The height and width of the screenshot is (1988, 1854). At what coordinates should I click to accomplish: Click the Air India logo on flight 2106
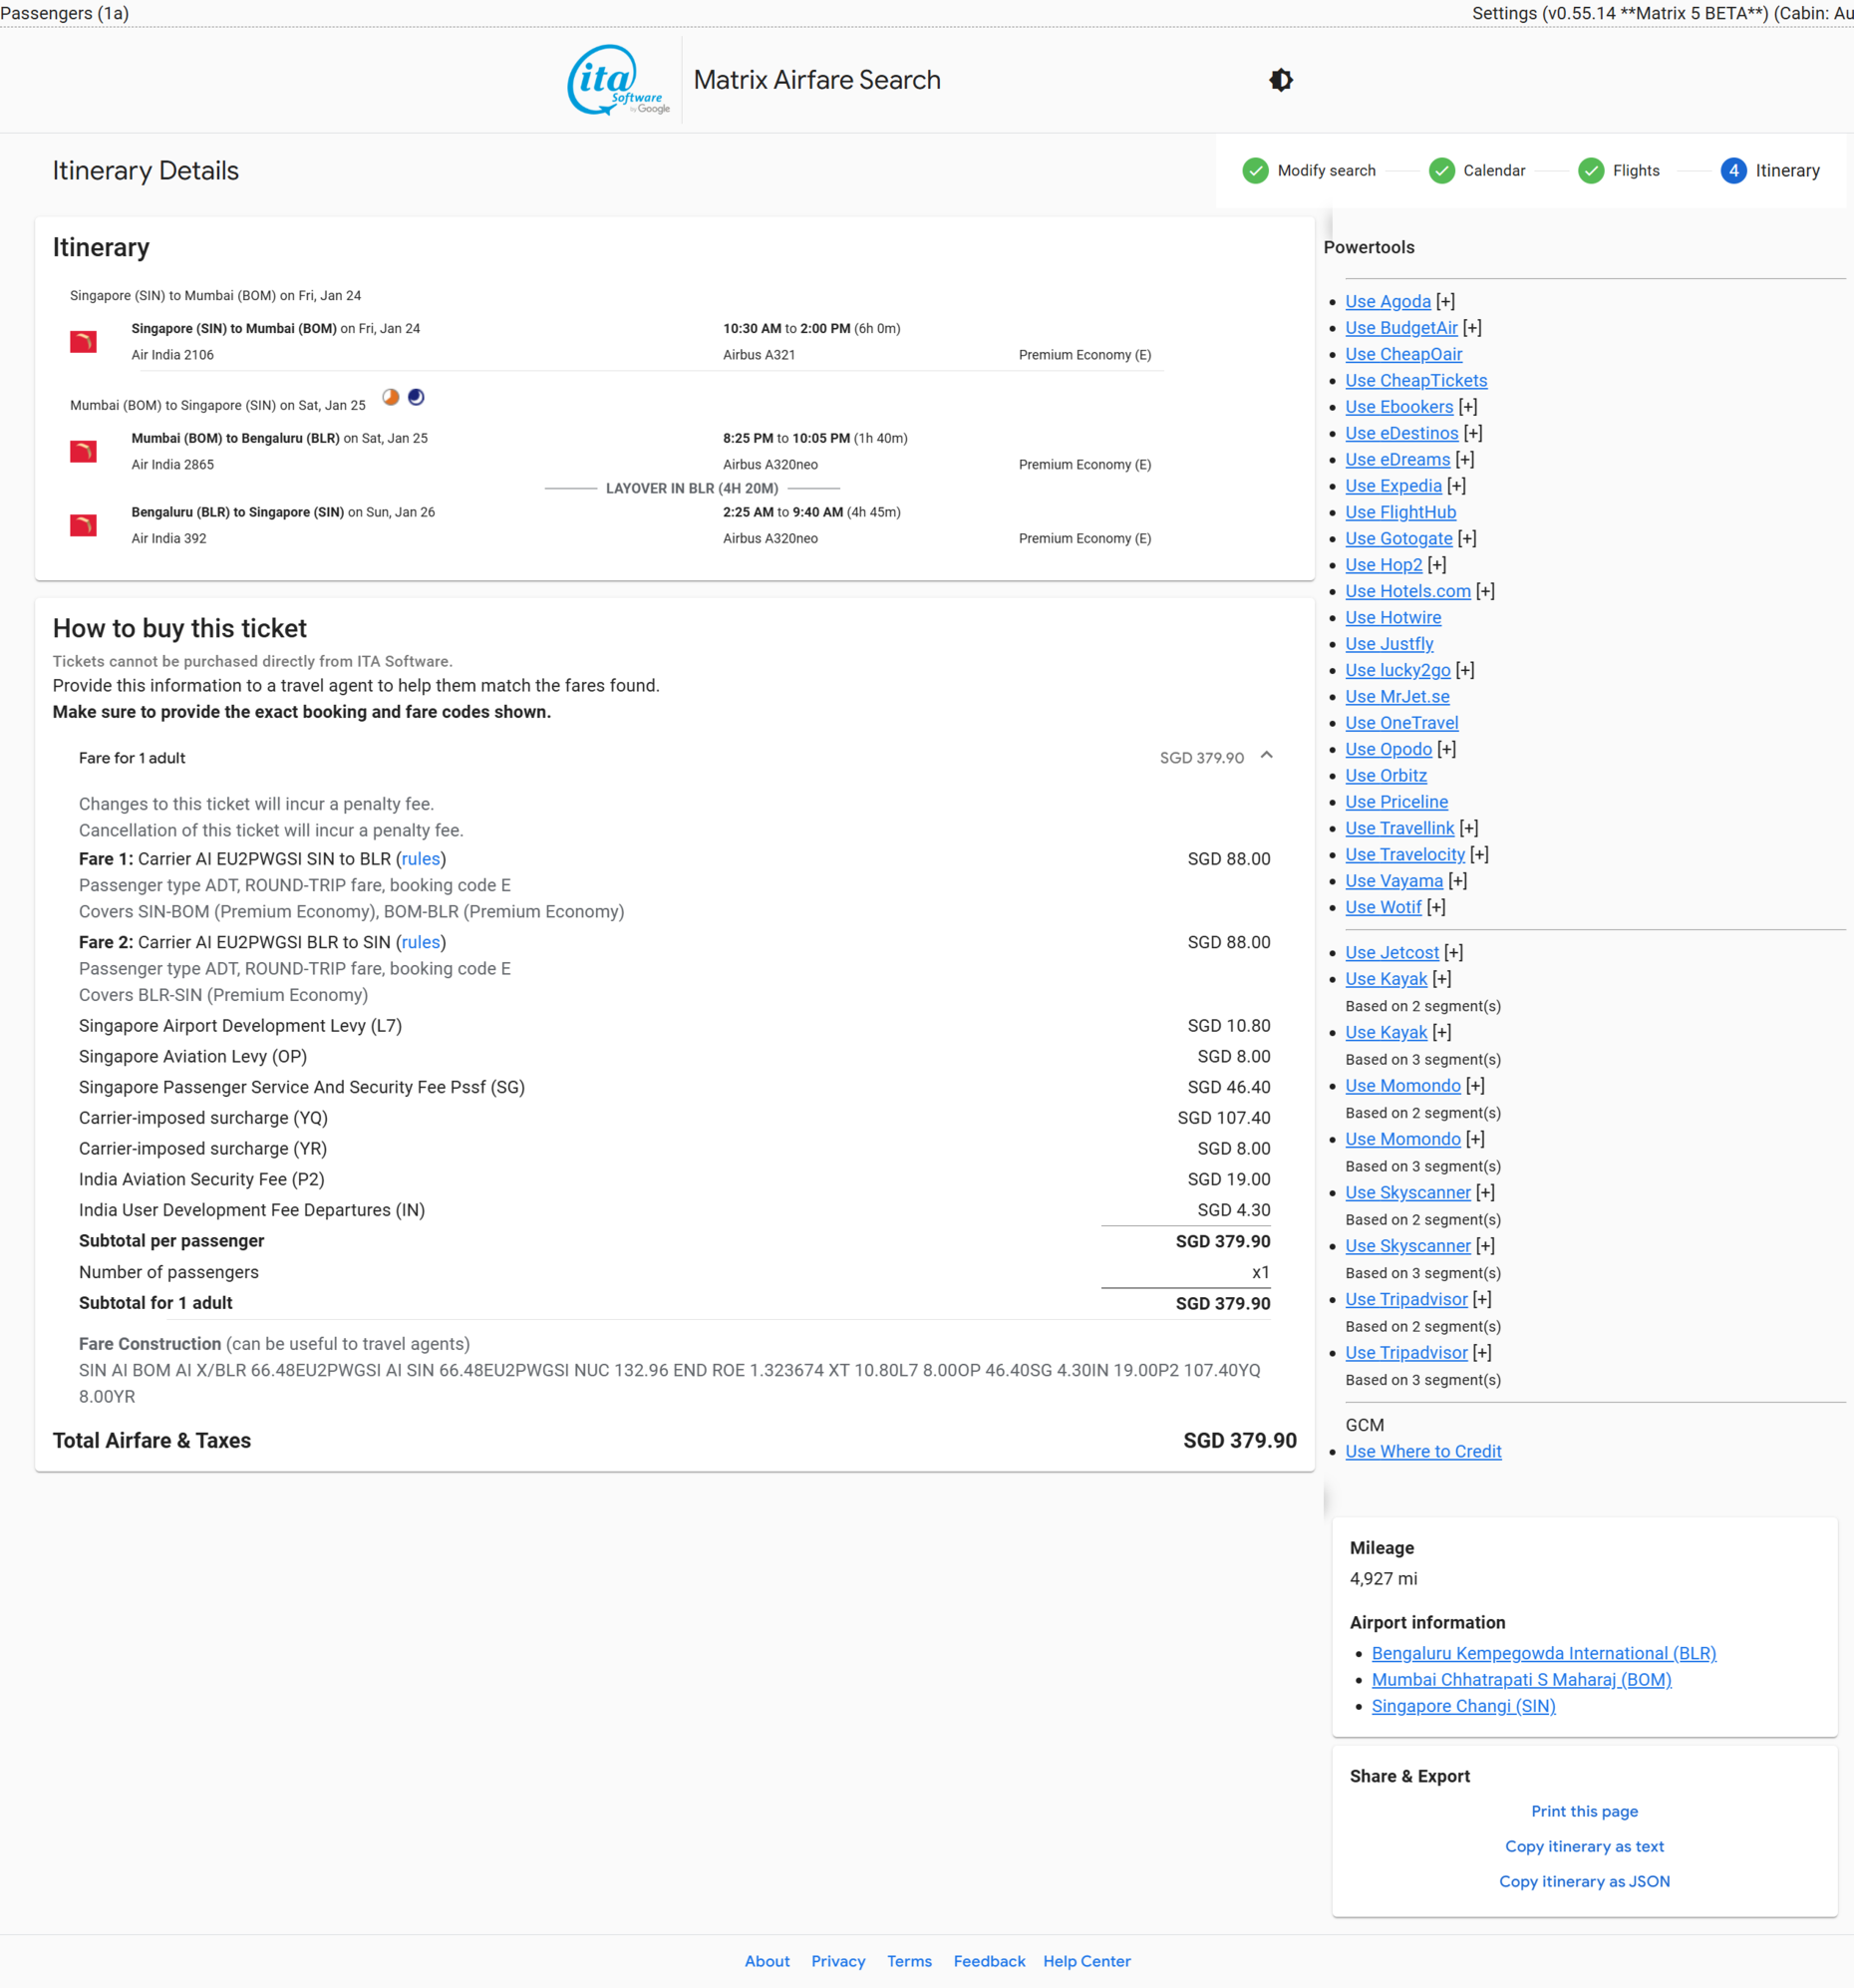[x=84, y=341]
